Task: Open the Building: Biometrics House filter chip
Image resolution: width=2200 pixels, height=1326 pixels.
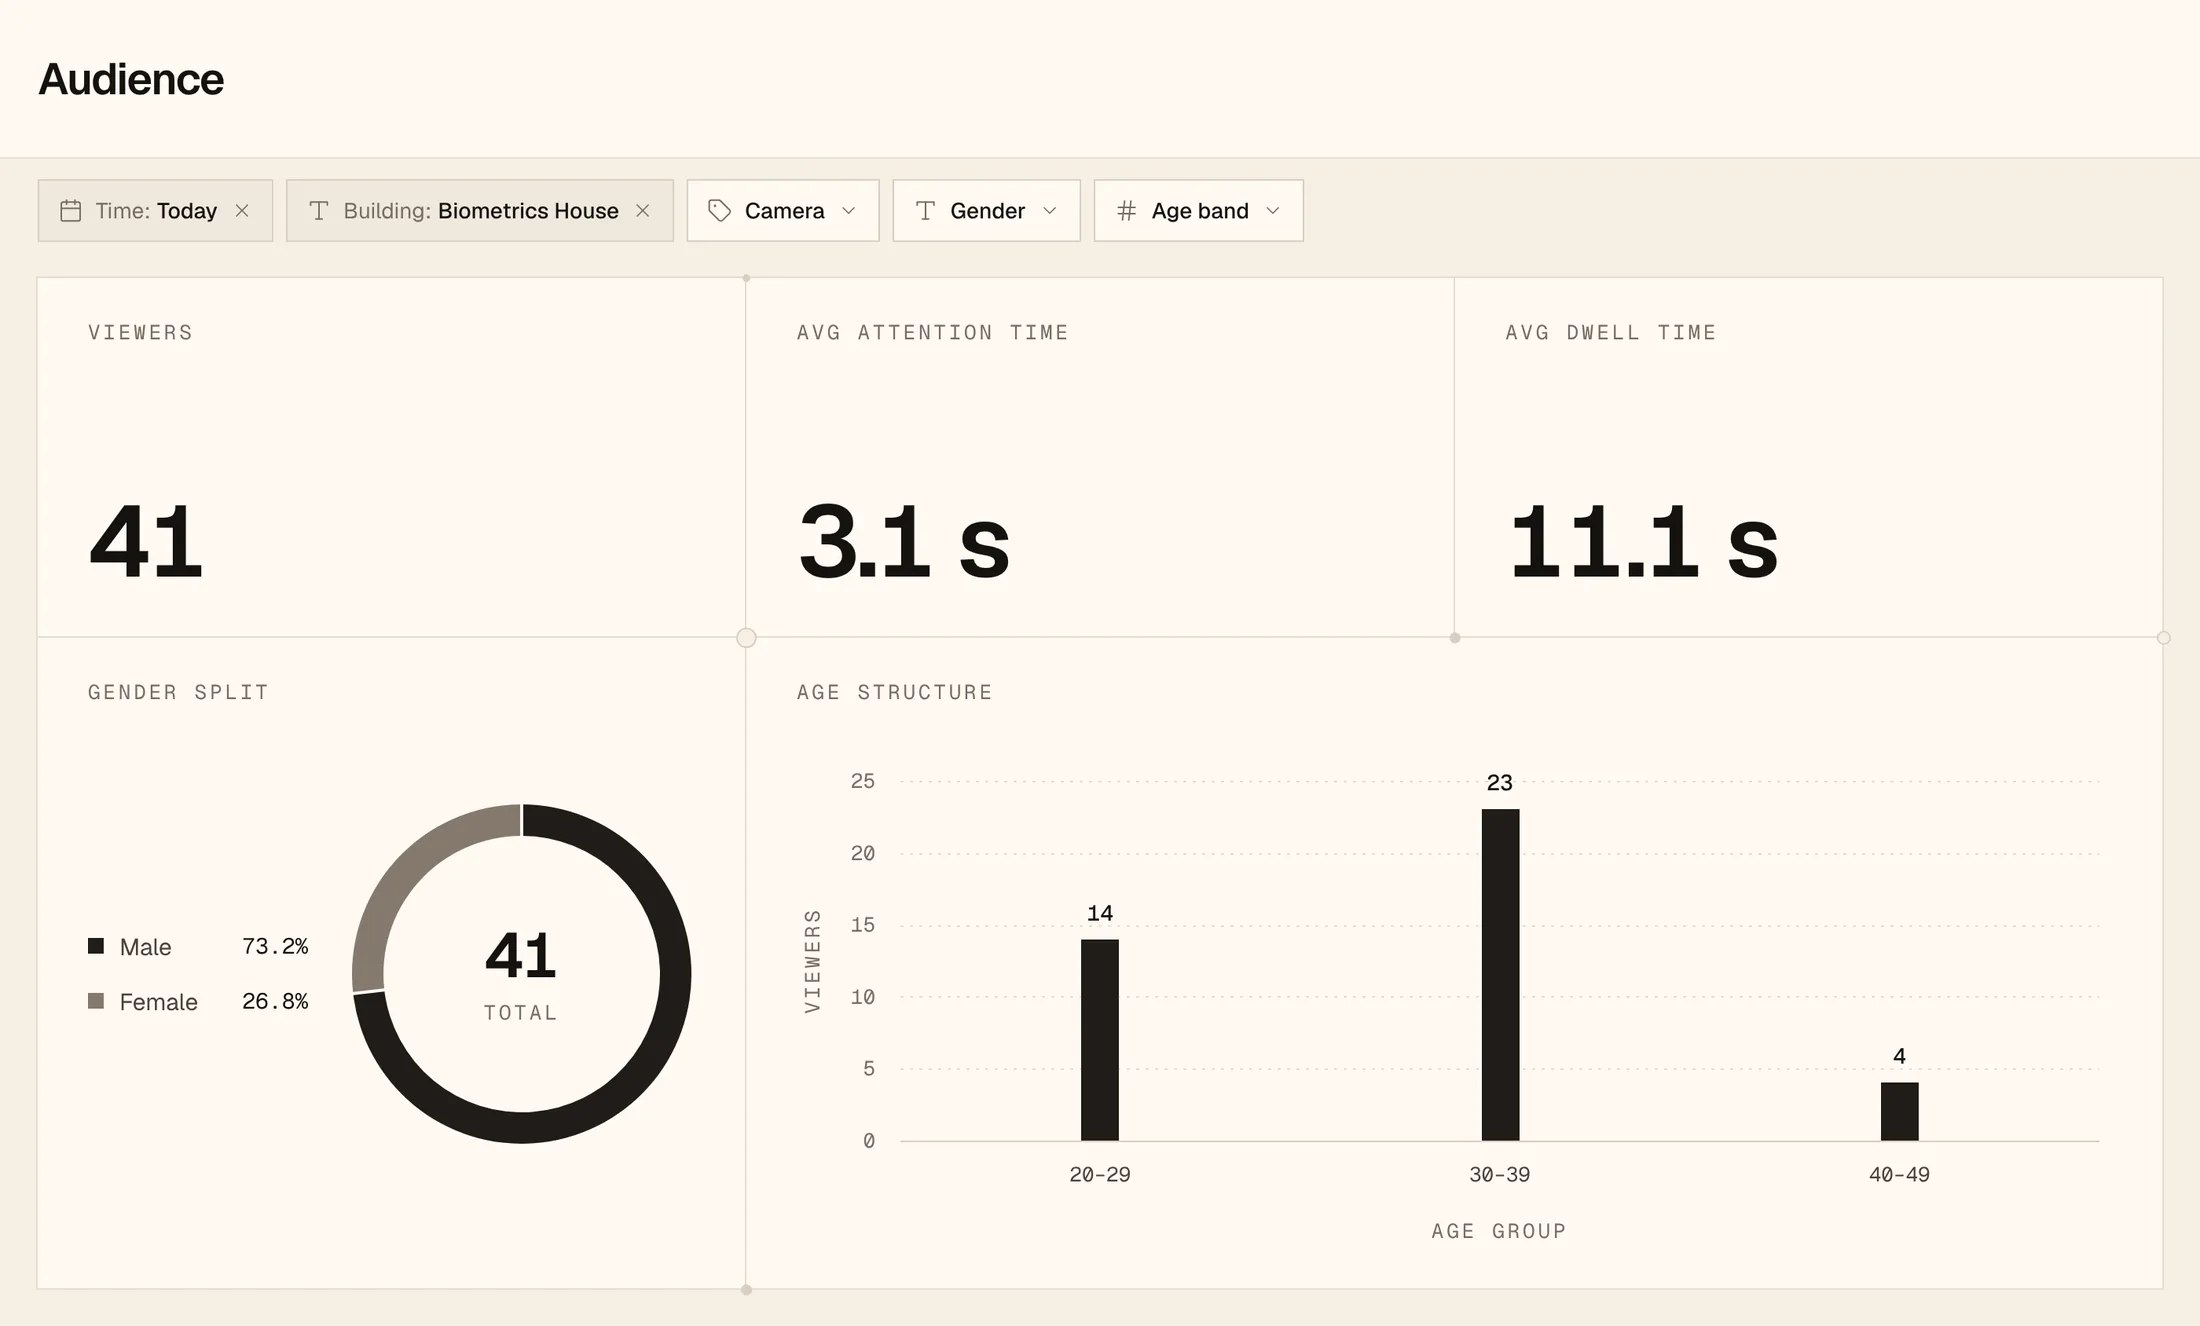Action: (x=480, y=211)
